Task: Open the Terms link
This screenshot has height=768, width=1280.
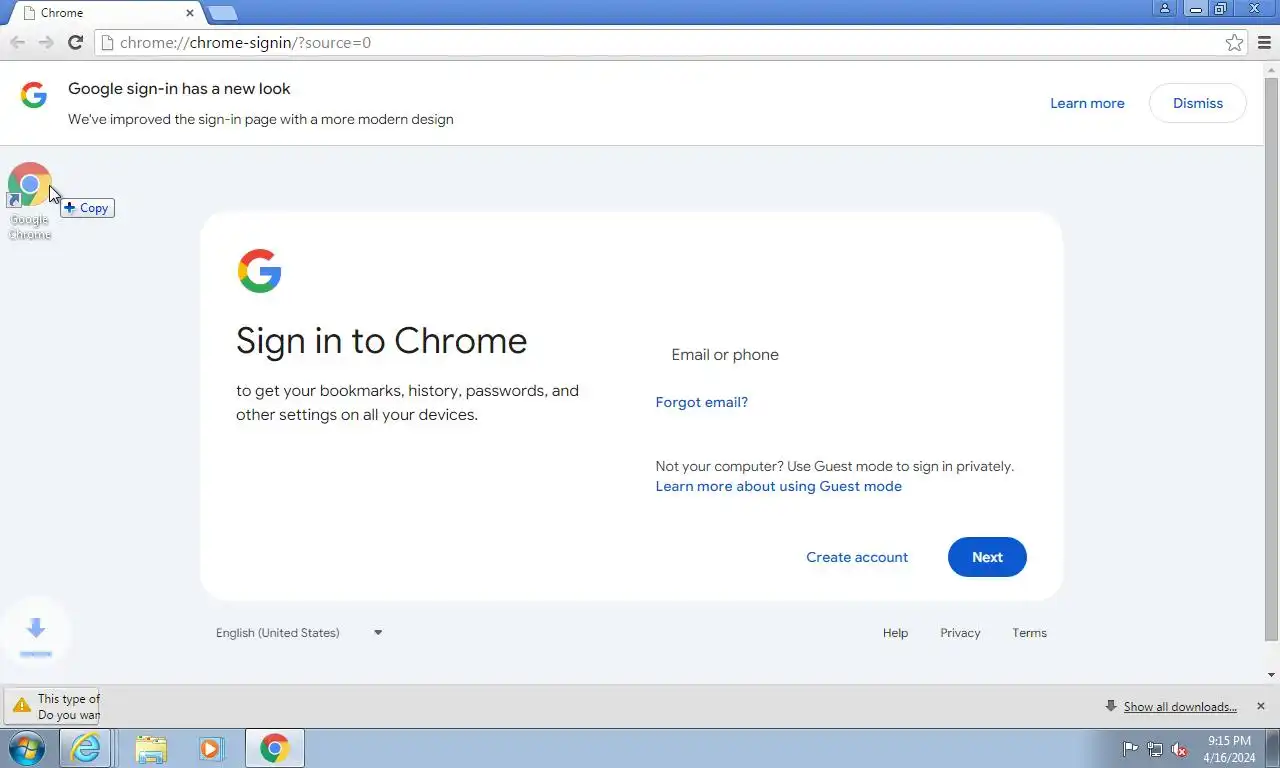Action: pyautogui.click(x=1029, y=633)
